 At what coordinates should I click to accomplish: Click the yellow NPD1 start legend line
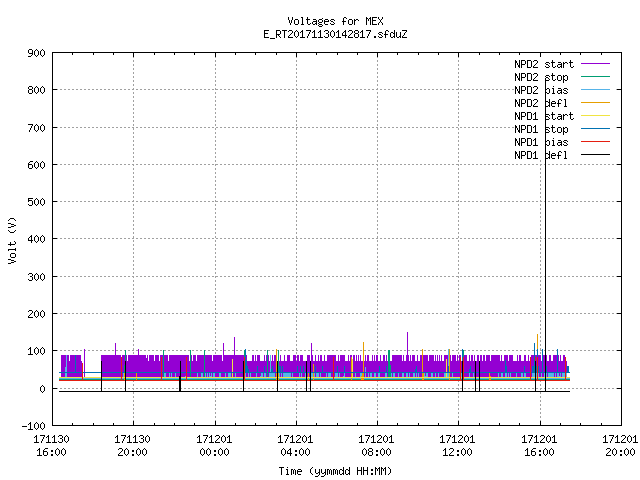(595, 116)
